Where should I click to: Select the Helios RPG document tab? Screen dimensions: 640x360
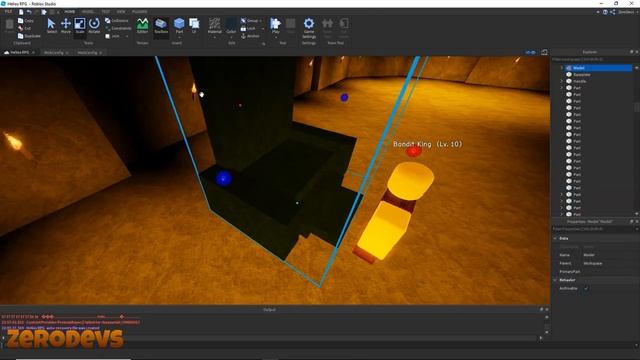(19, 53)
